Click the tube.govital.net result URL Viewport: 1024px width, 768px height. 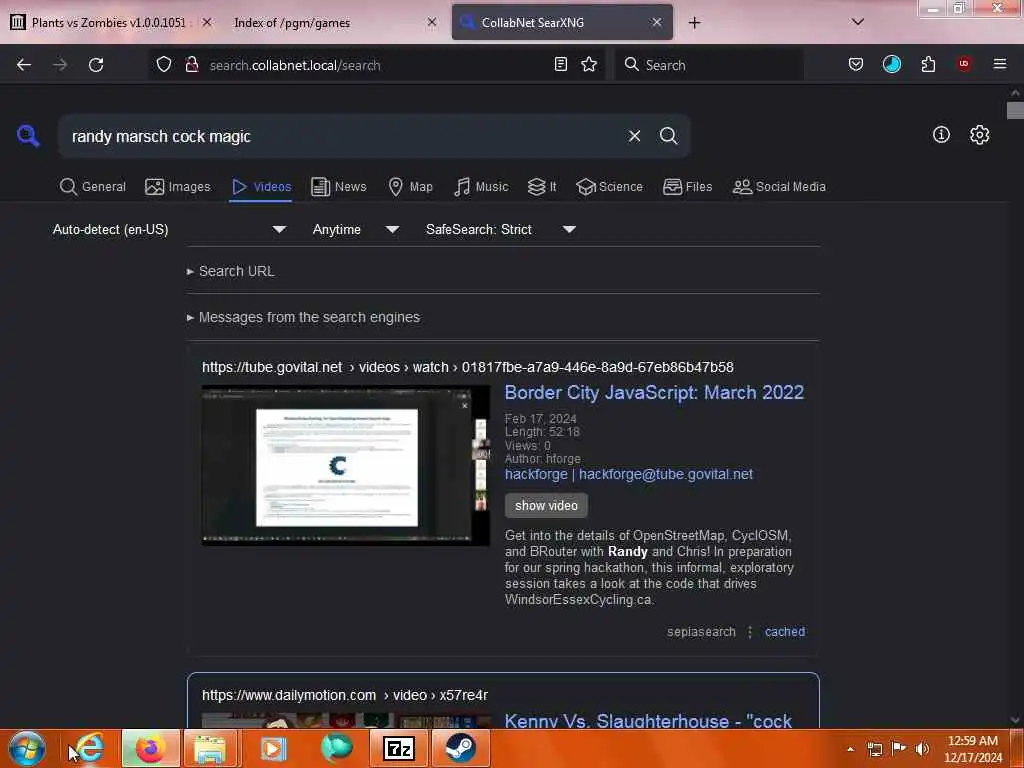tap(468, 367)
